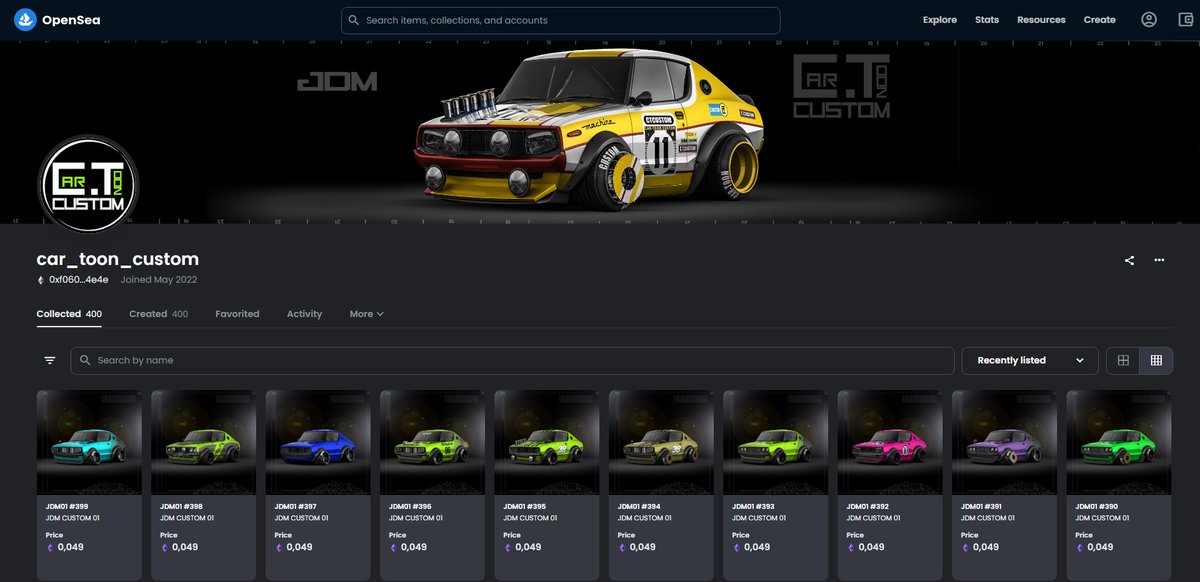Click the JDM01 #394 title text
The height and width of the screenshot is (582, 1200).
tap(639, 507)
